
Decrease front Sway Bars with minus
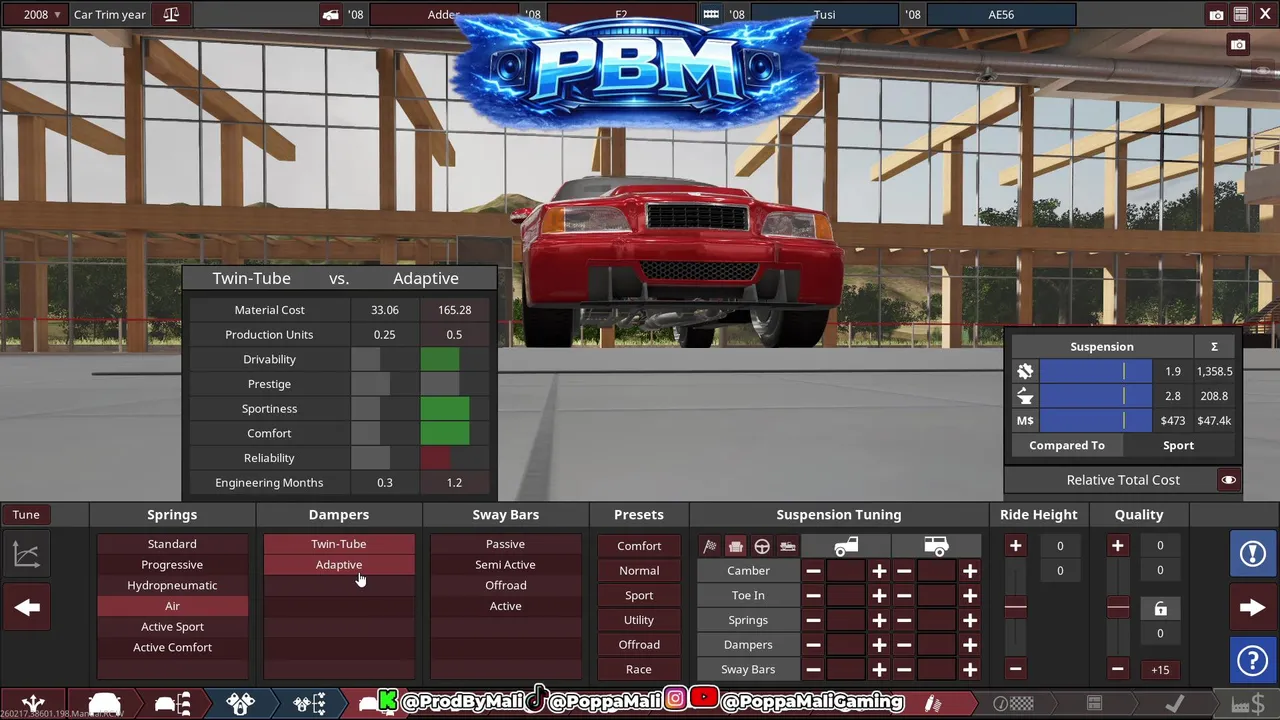[814, 669]
